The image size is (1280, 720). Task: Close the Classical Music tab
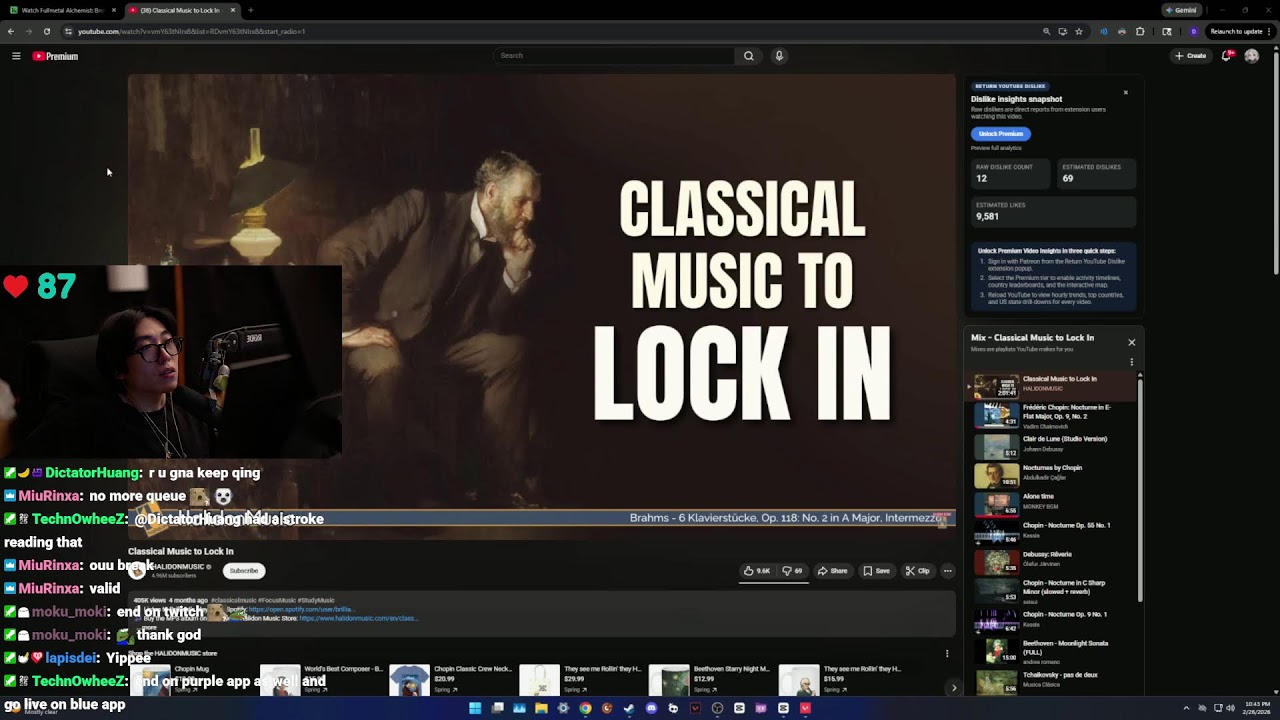coord(233,10)
